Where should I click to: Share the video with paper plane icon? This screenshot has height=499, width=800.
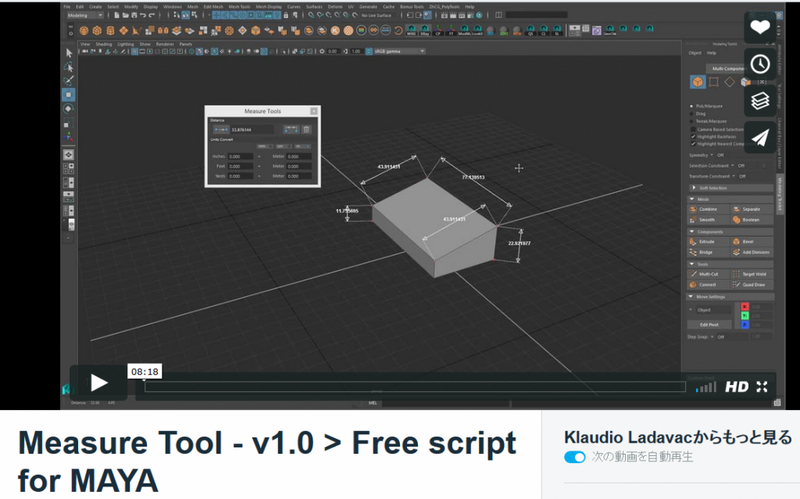point(760,137)
